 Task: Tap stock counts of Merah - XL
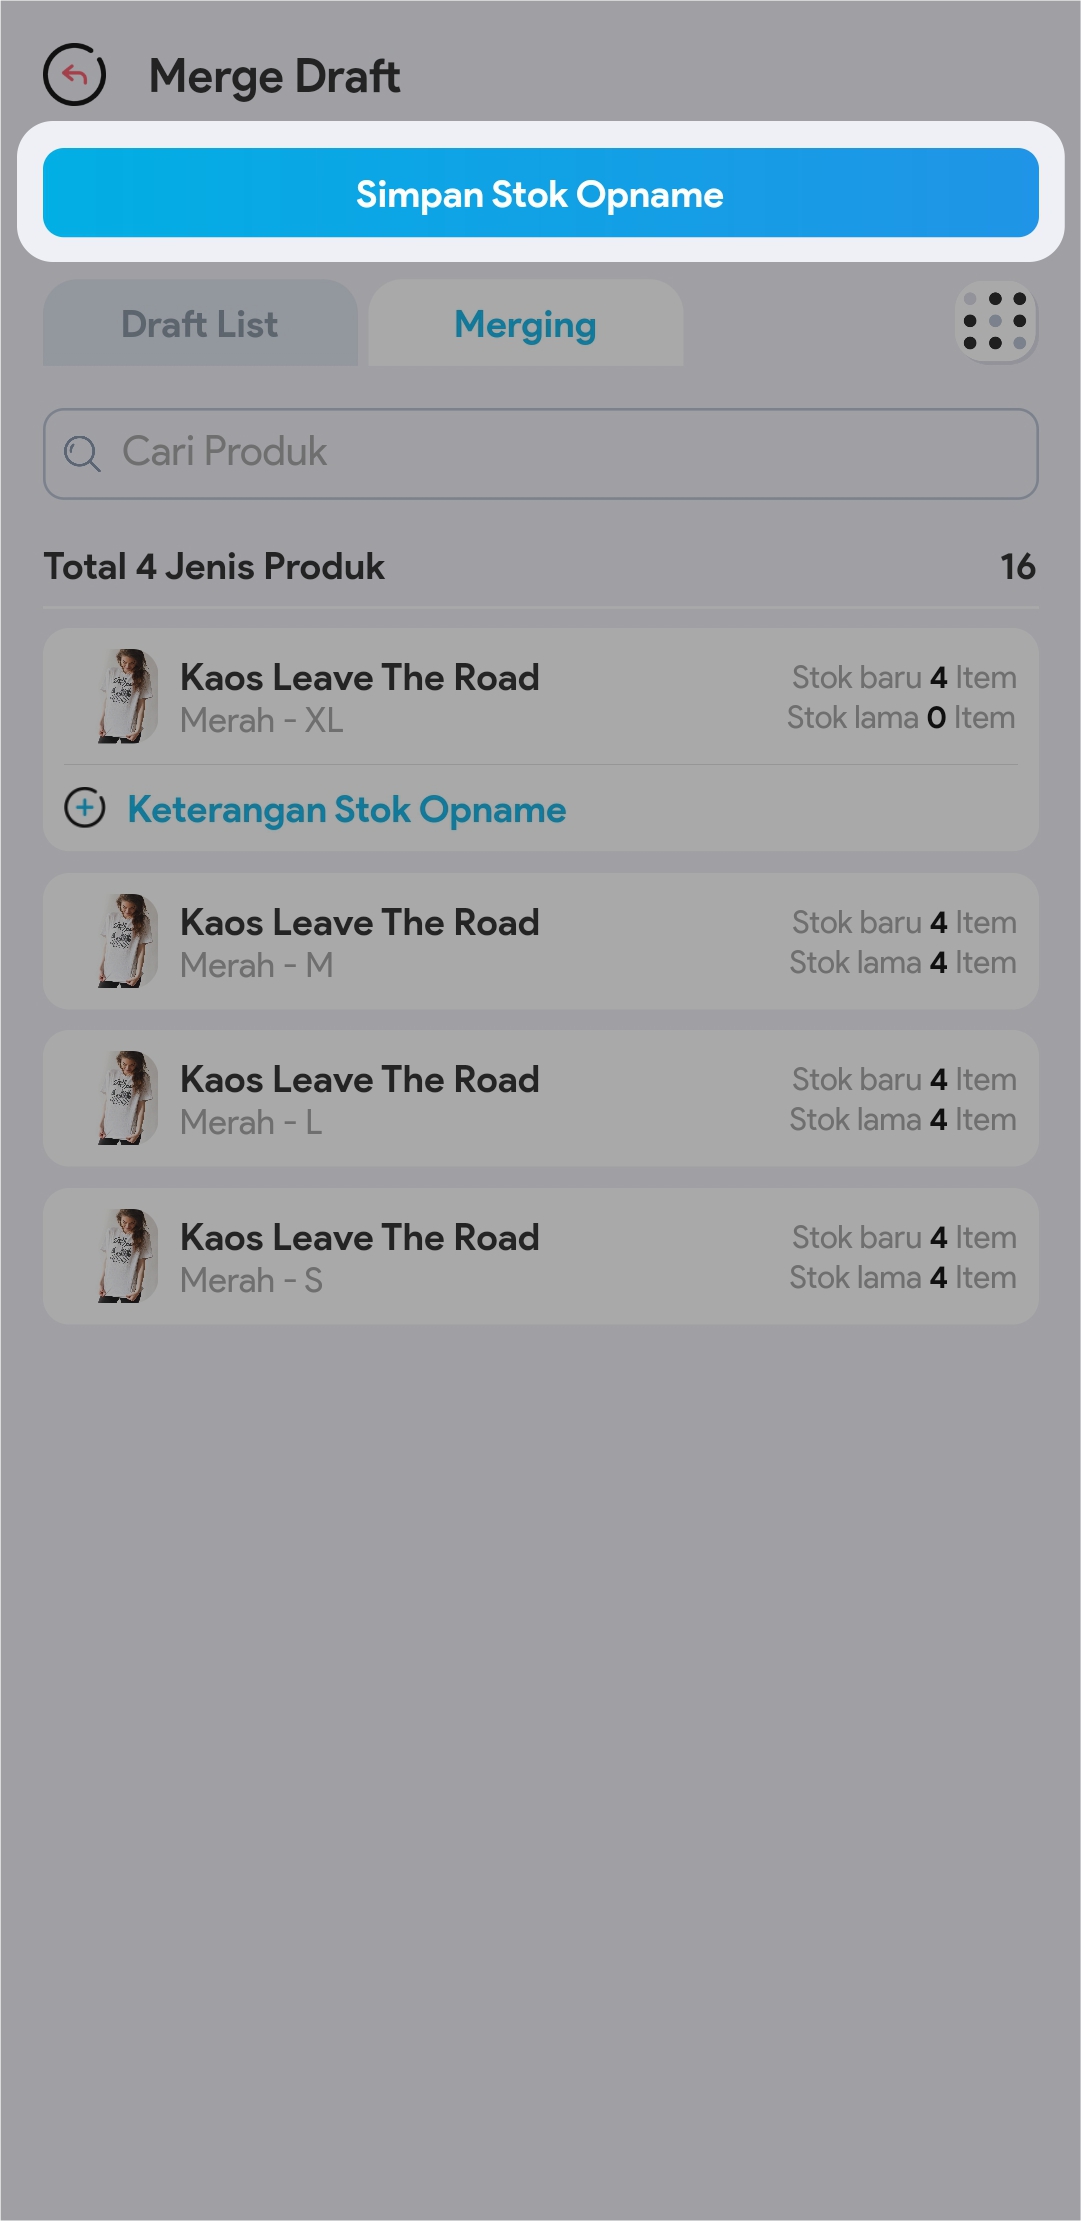[902, 697]
